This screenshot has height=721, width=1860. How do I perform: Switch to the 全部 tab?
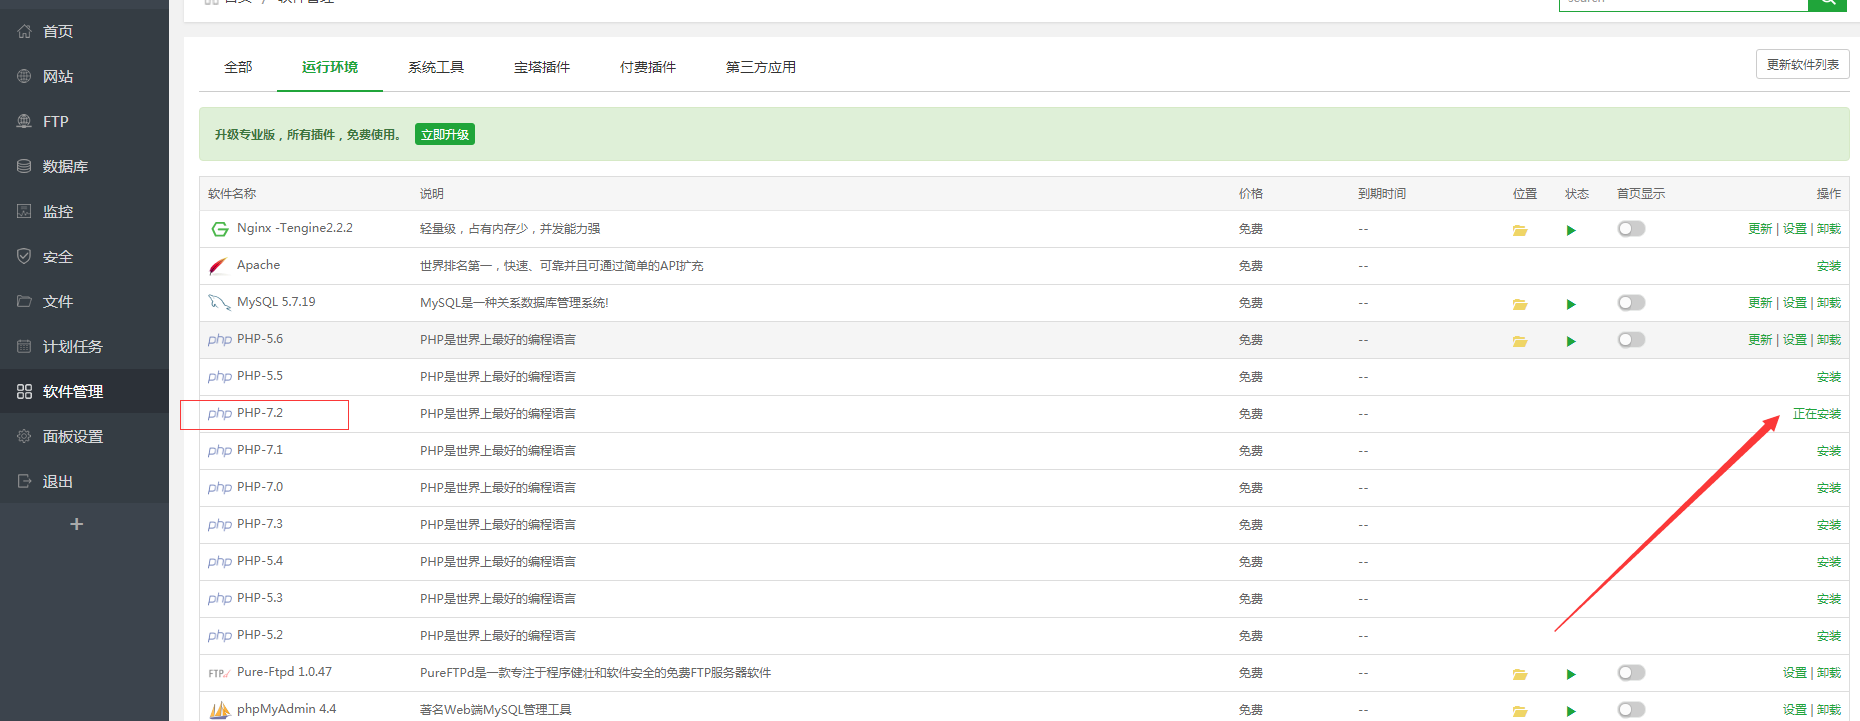238,67
